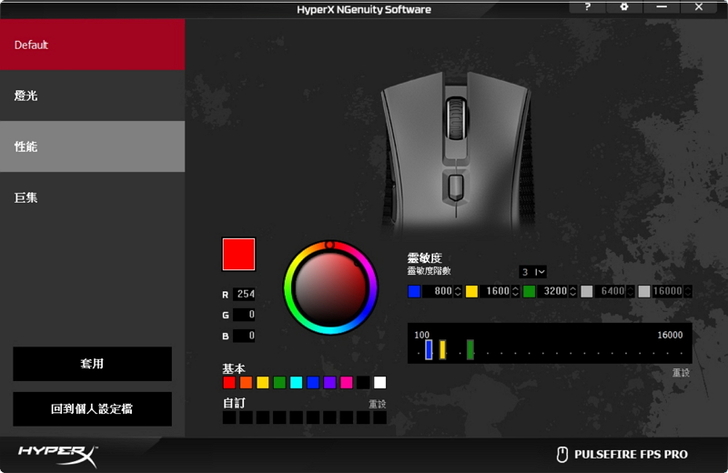Click the G value field
This screenshot has height=473, width=728.
pos(244,315)
